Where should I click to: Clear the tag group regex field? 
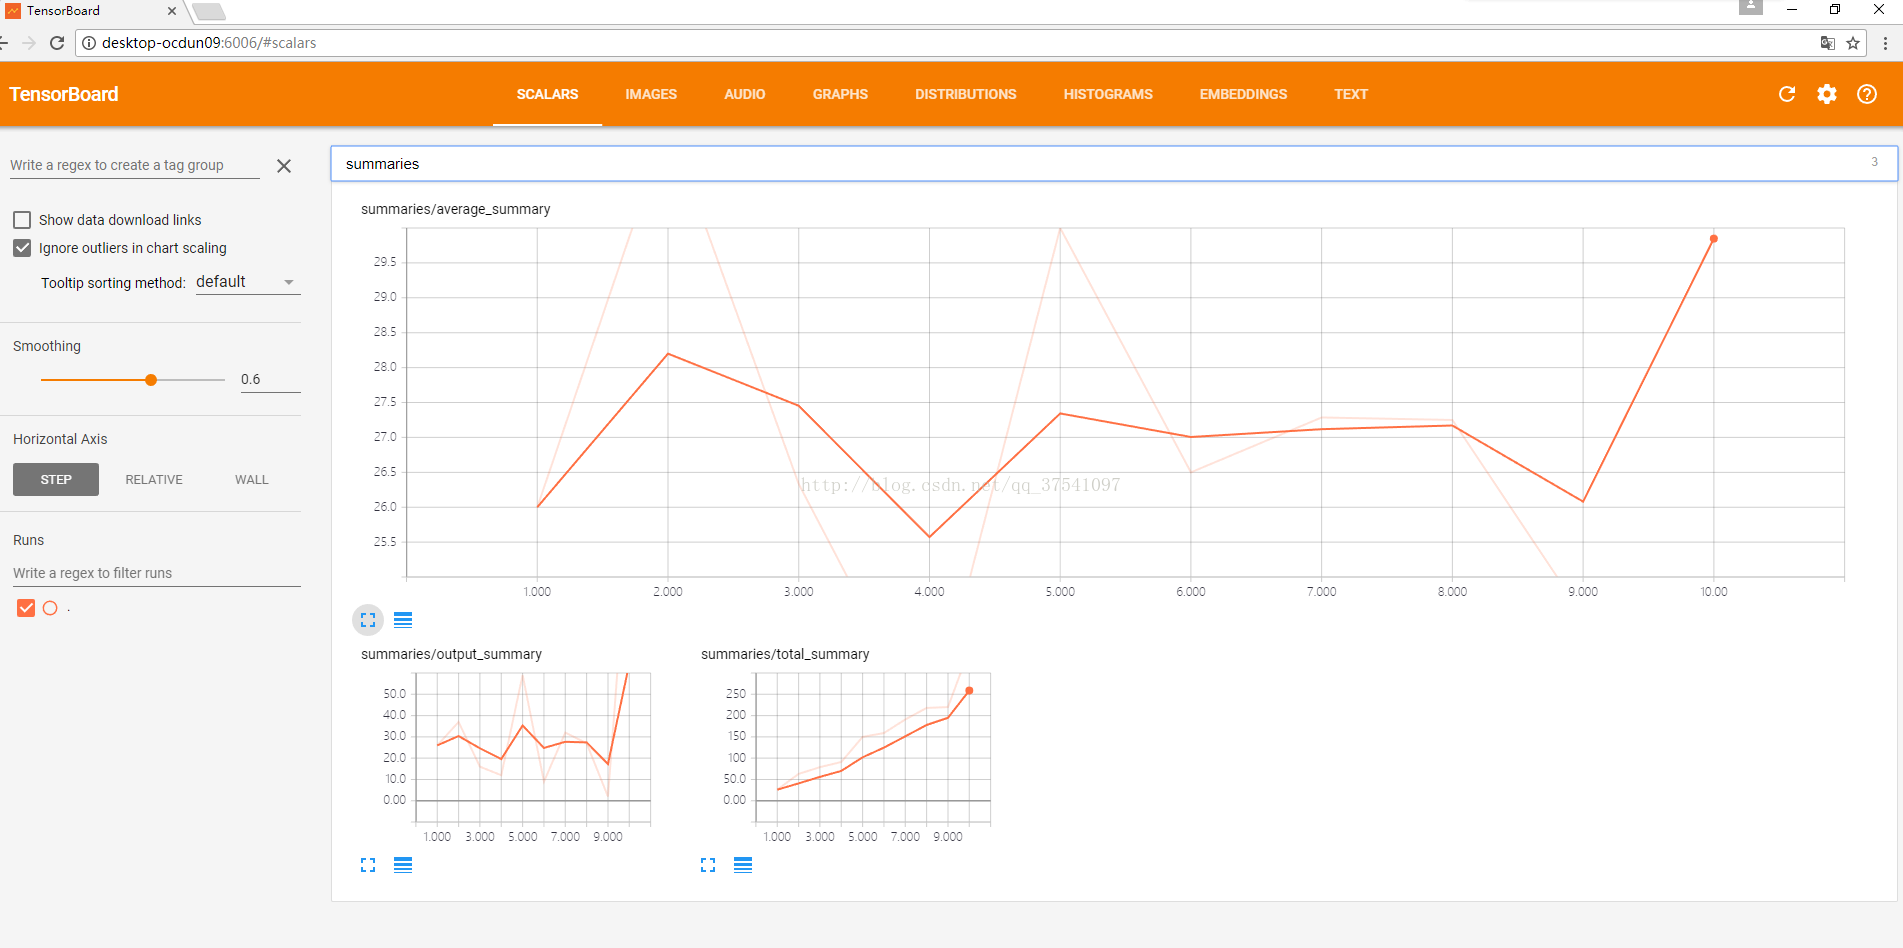coord(284,166)
